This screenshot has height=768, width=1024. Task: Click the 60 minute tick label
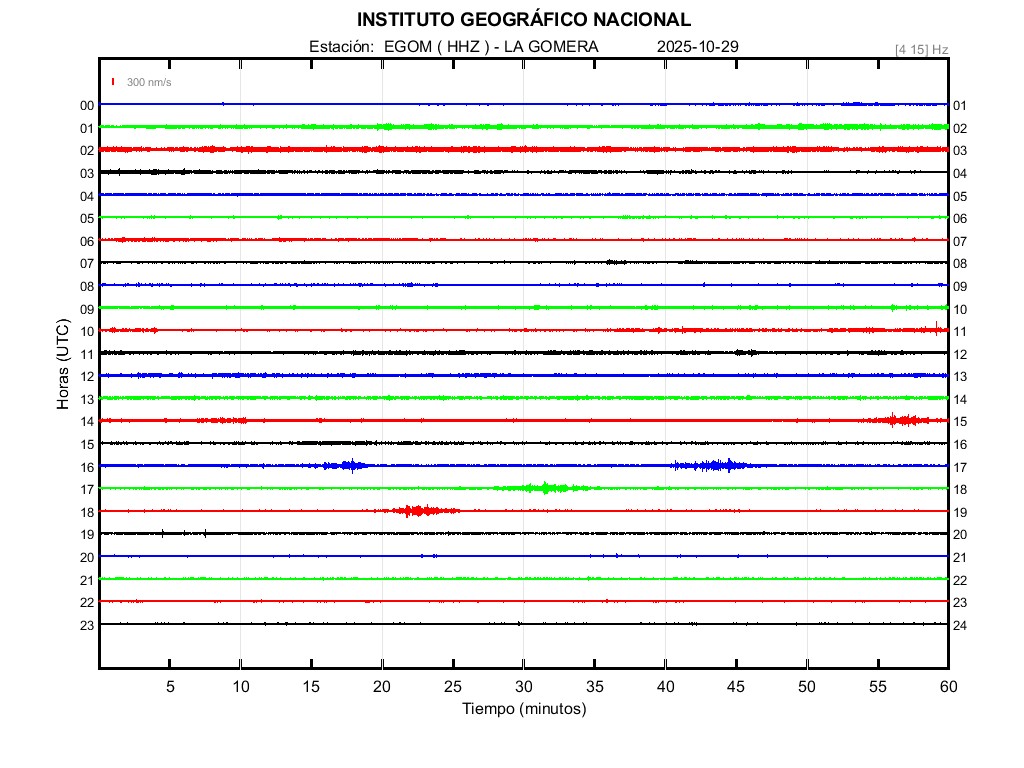click(947, 686)
